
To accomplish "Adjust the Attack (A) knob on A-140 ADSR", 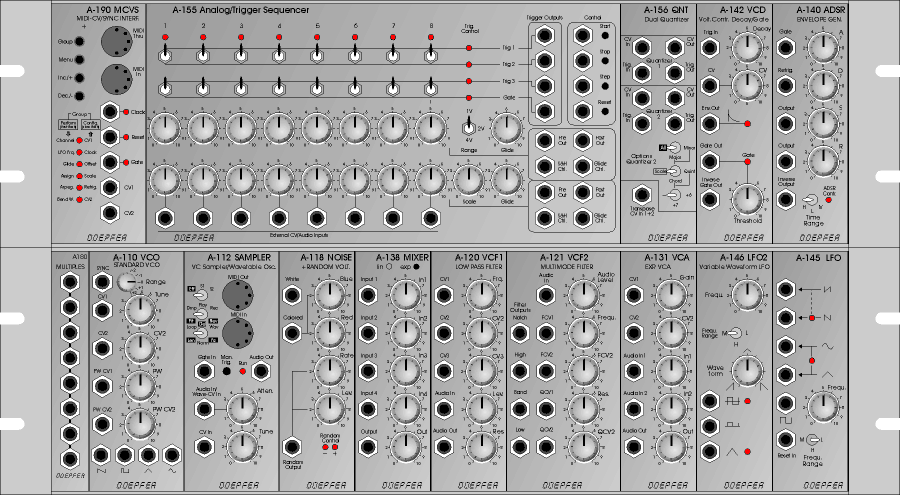I will point(823,48).
